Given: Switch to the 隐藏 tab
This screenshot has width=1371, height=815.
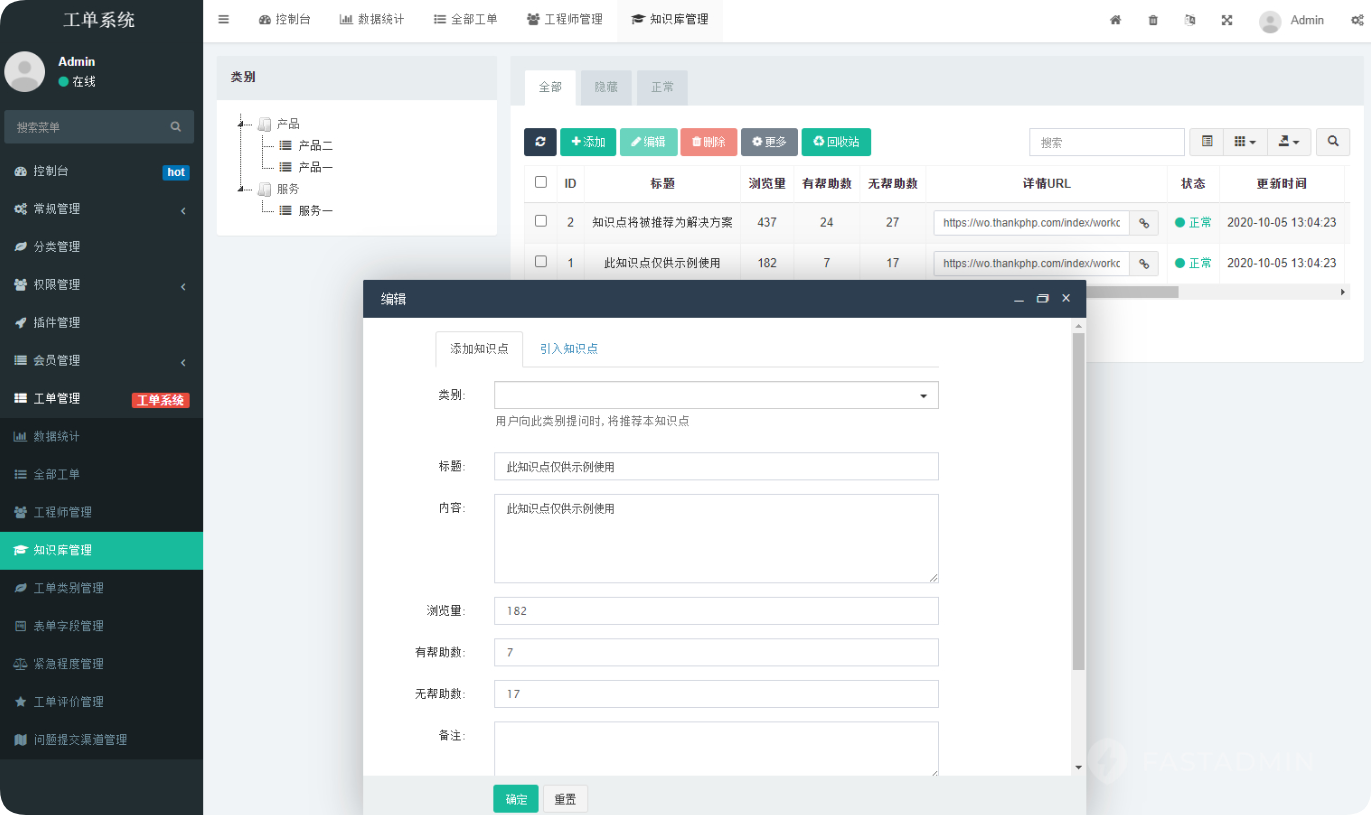Looking at the screenshot, I should click(x=605, y=87).
